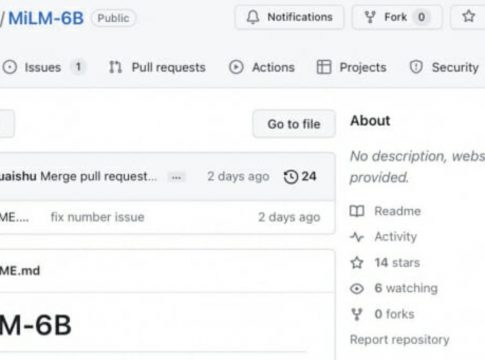Image resolution: width=485 pixels, height=360 pixels.
Task: Open the Pull requests tab
Action: [x=157, y=67]
